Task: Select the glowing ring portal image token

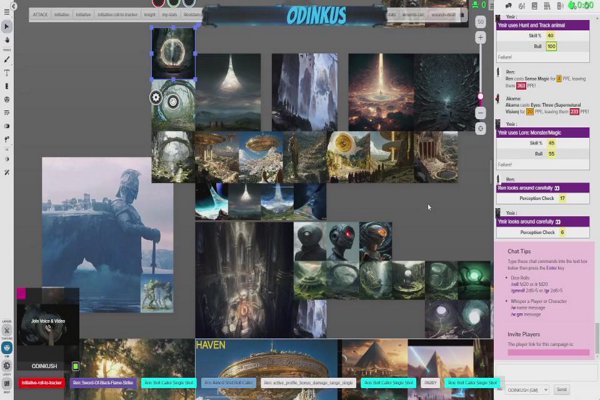Action: tap(174, 54)
